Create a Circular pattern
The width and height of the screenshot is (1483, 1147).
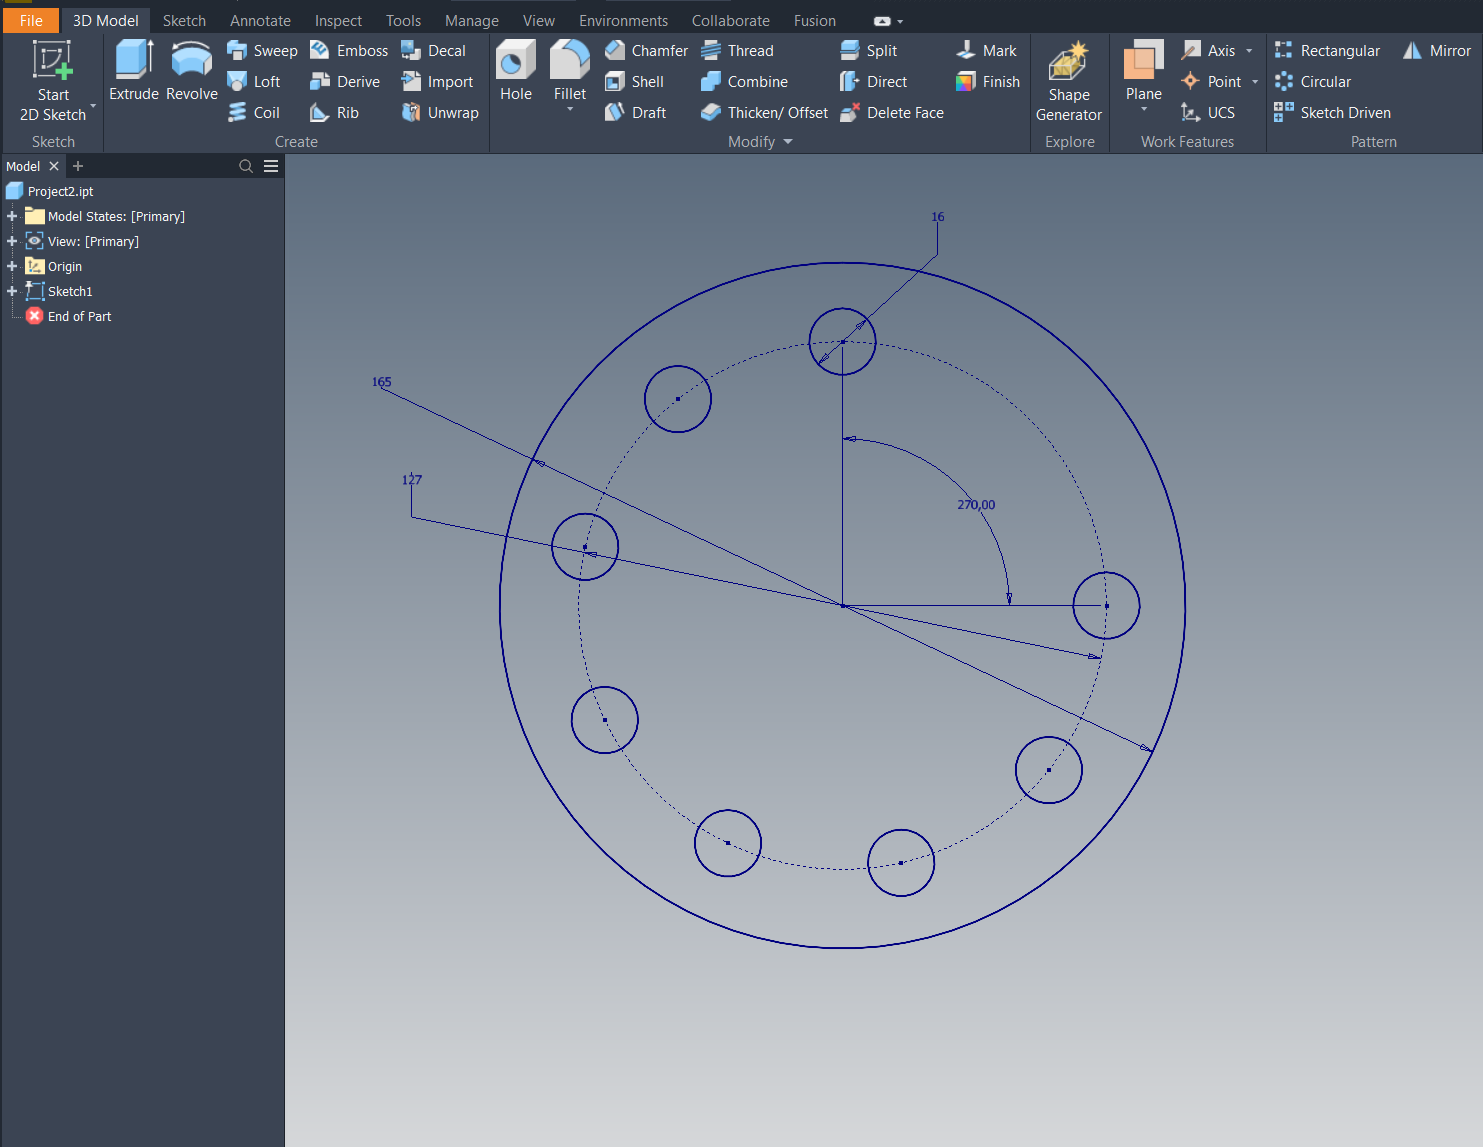1312,82
